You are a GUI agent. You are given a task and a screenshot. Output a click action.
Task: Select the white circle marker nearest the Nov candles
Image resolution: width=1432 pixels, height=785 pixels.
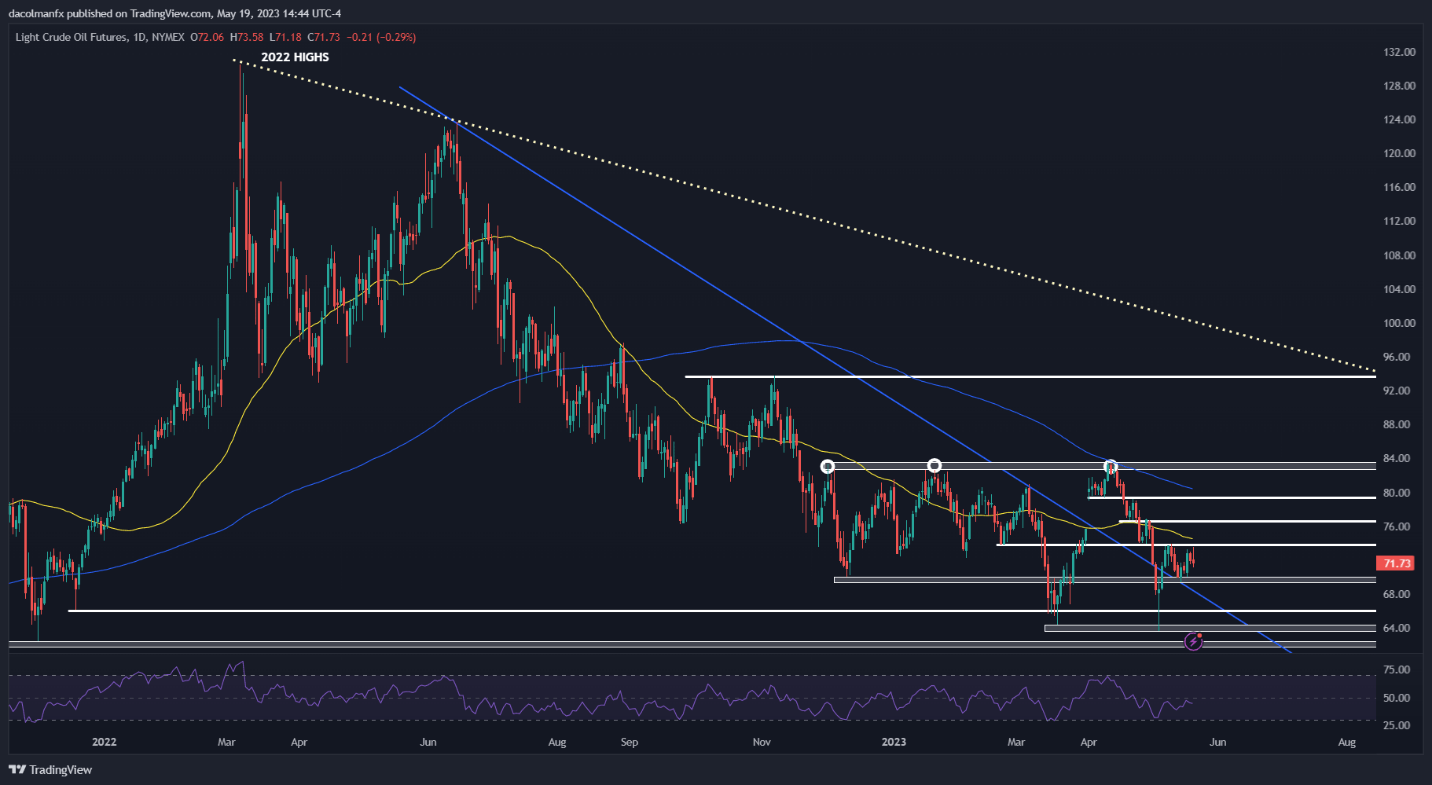click(827, 466)
